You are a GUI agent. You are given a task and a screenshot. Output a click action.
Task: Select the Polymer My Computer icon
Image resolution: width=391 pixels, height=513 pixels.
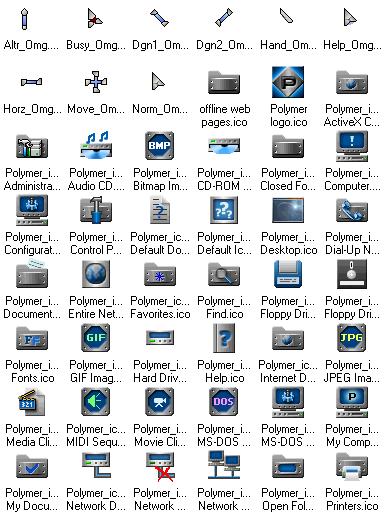point(352,402)
